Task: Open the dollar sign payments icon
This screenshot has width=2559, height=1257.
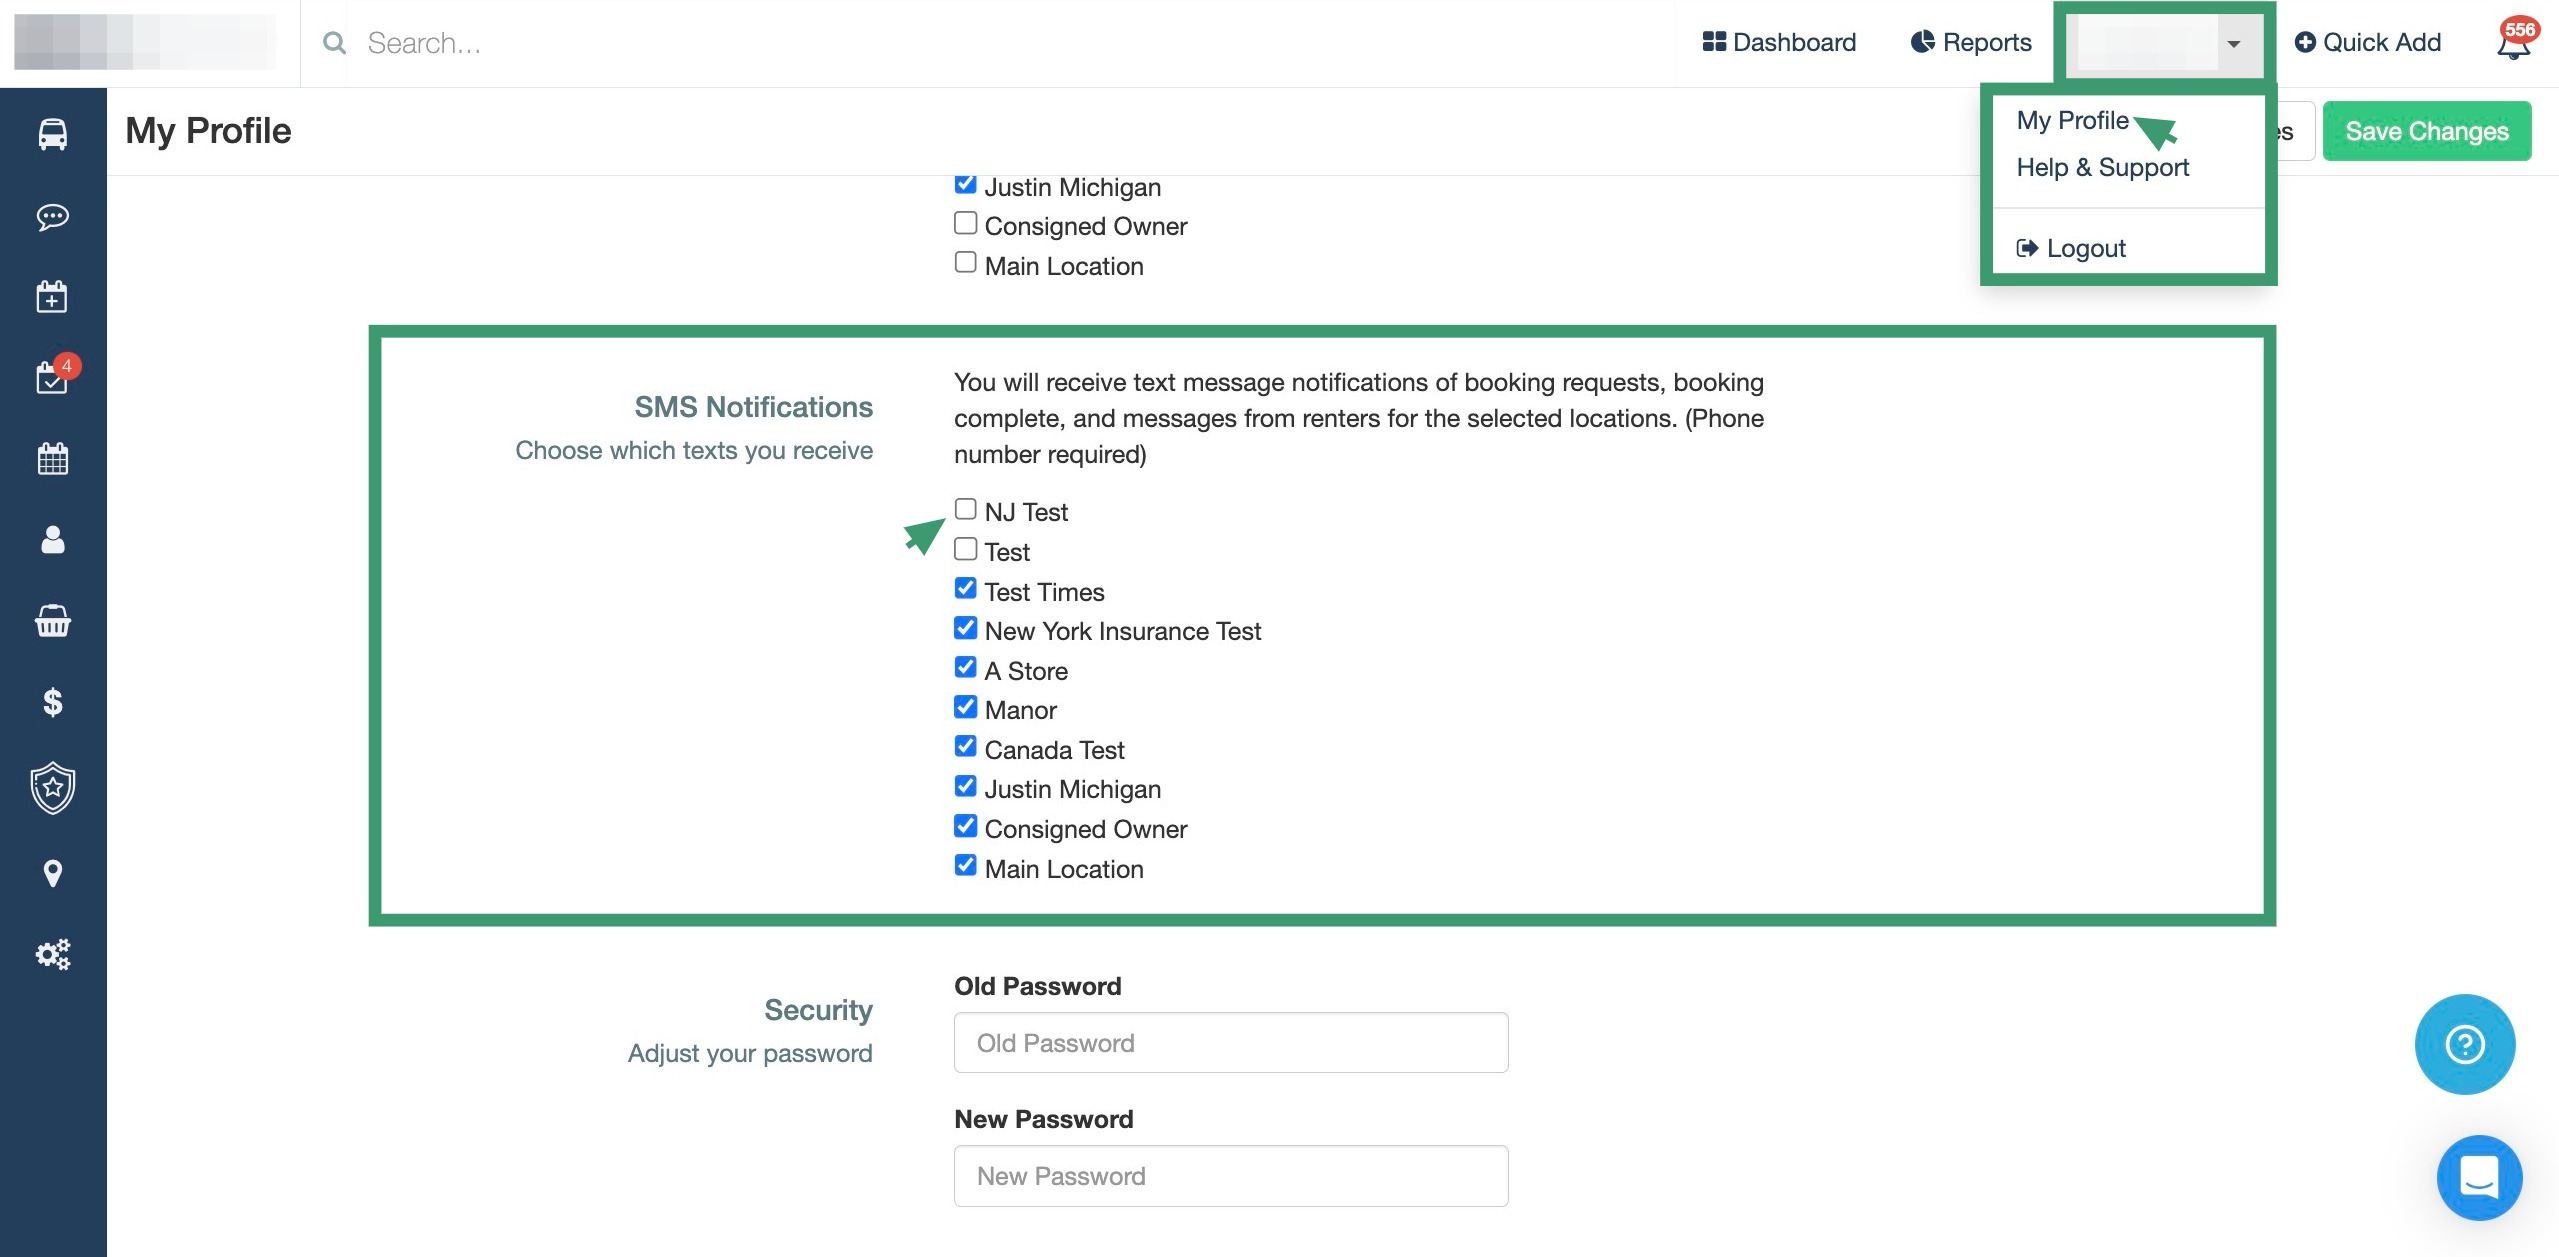Action: pyautogui.click(x=52, y=702)
